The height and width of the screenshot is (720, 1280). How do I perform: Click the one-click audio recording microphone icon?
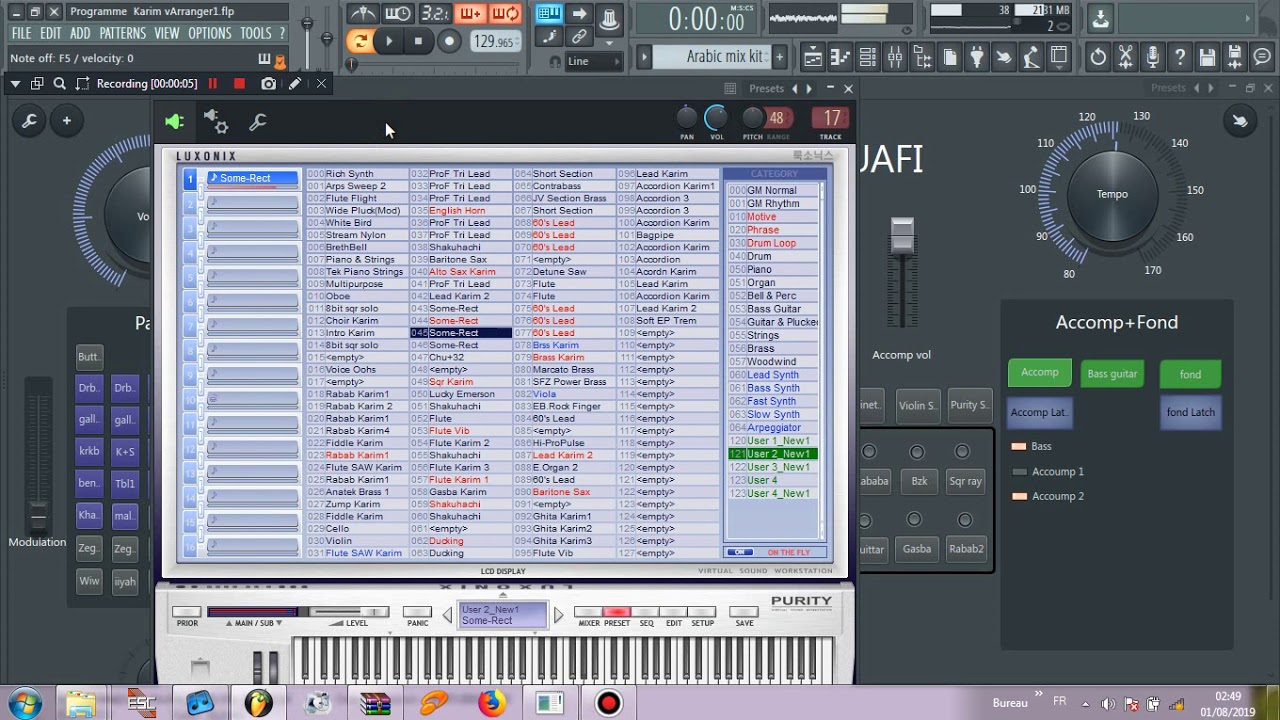1153,58
